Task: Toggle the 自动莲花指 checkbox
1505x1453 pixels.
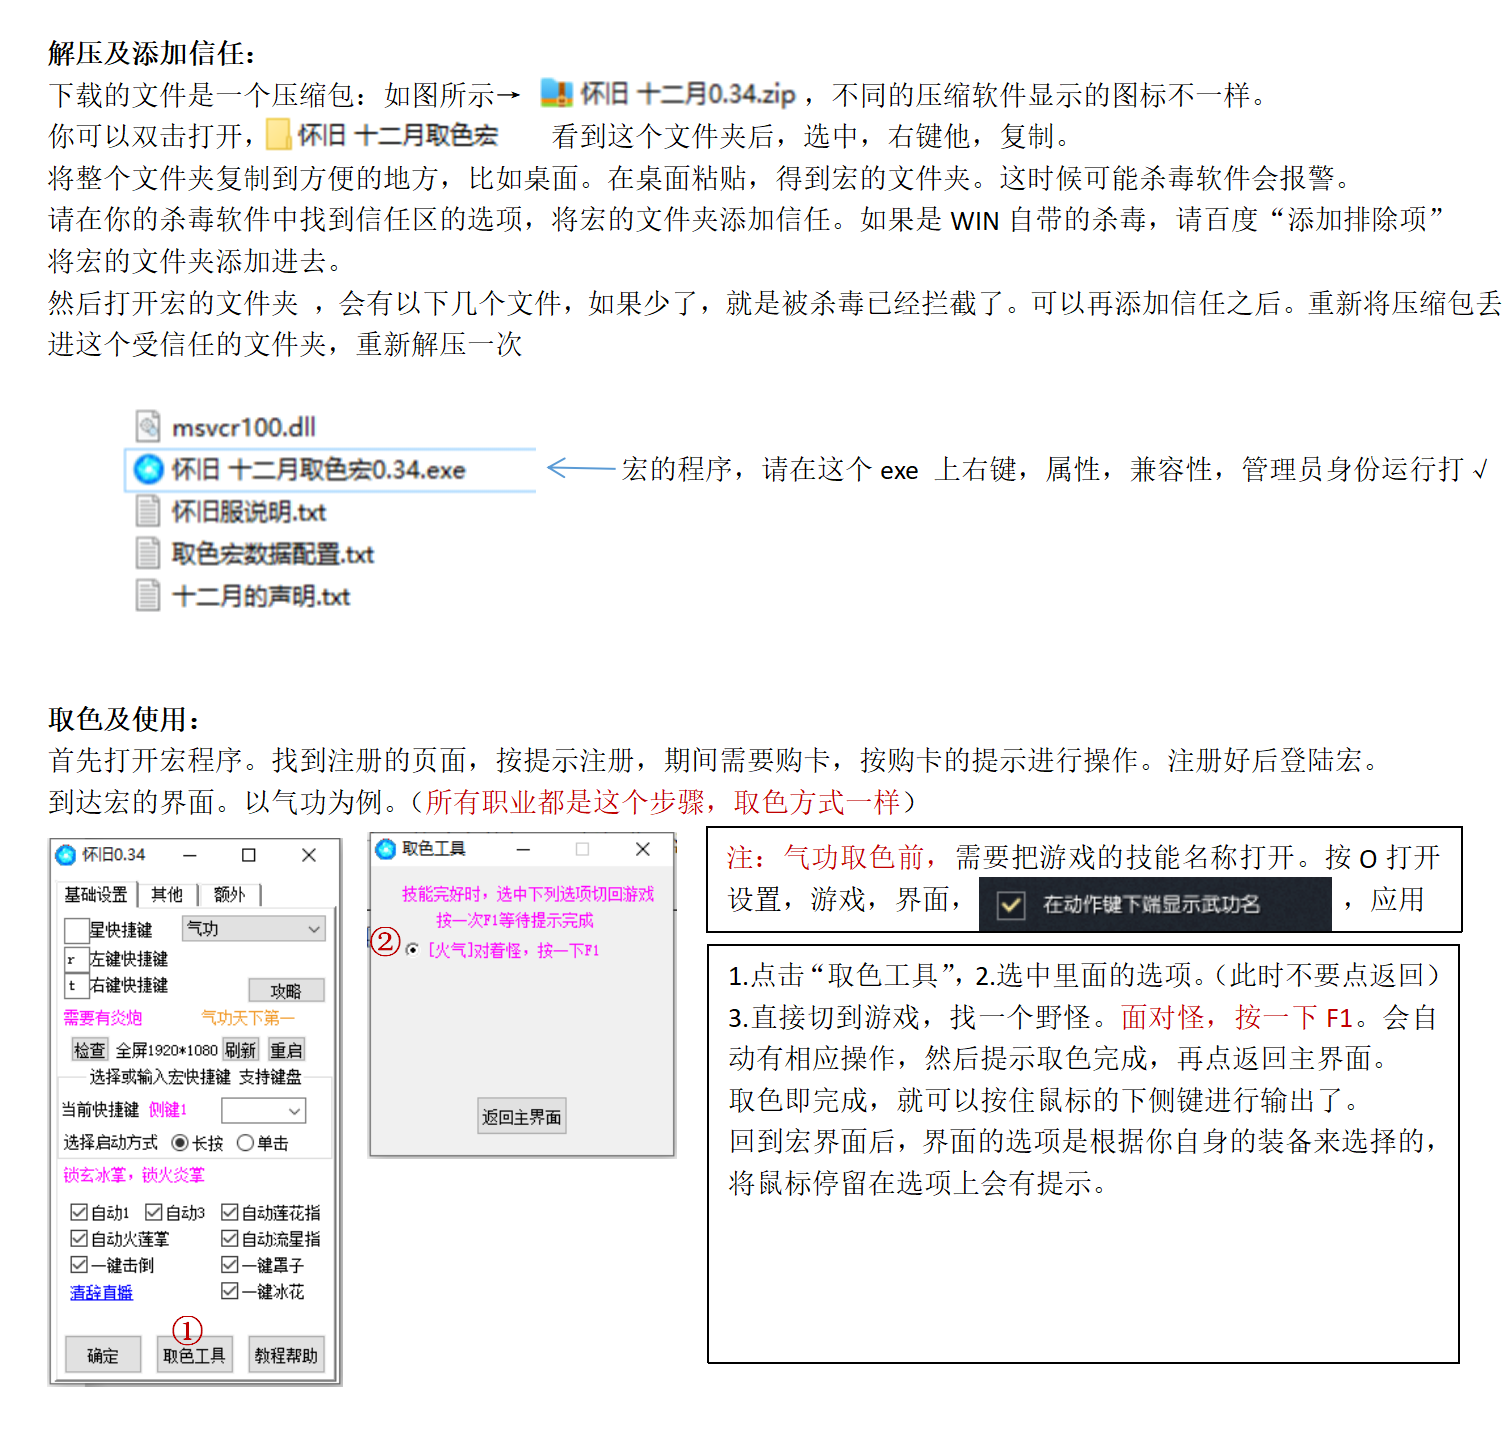Action: pos(230,1212)
